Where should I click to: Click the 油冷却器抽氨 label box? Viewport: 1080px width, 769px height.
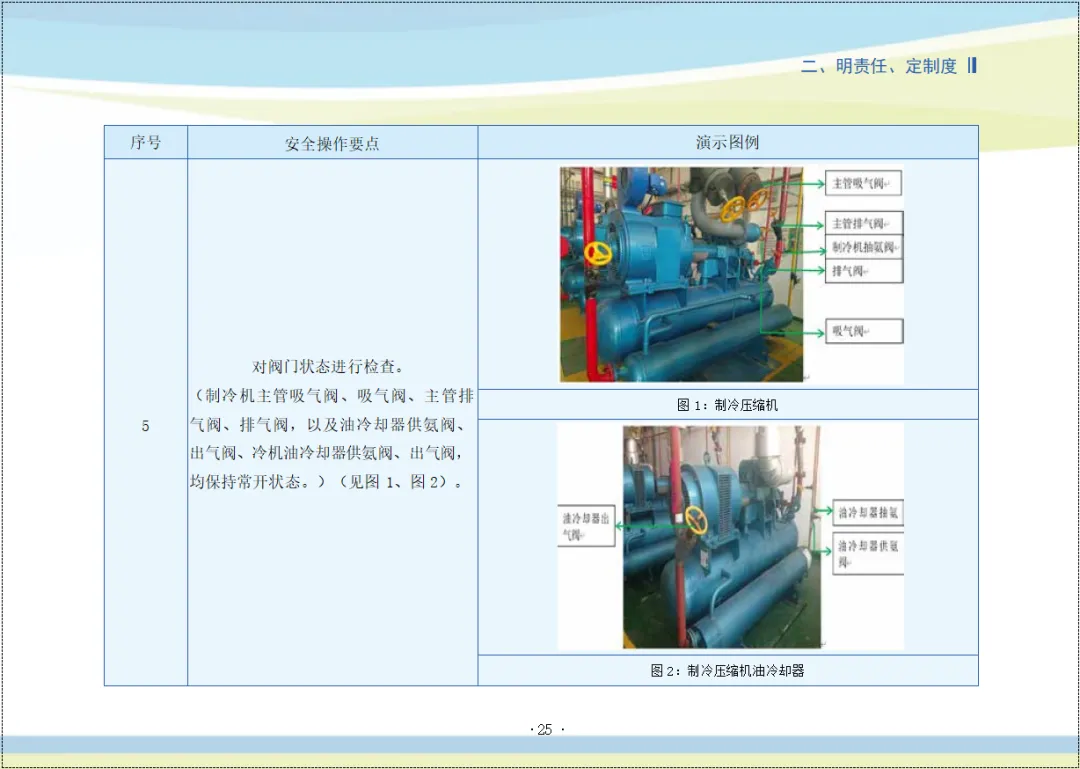click(x=868, y=513)
